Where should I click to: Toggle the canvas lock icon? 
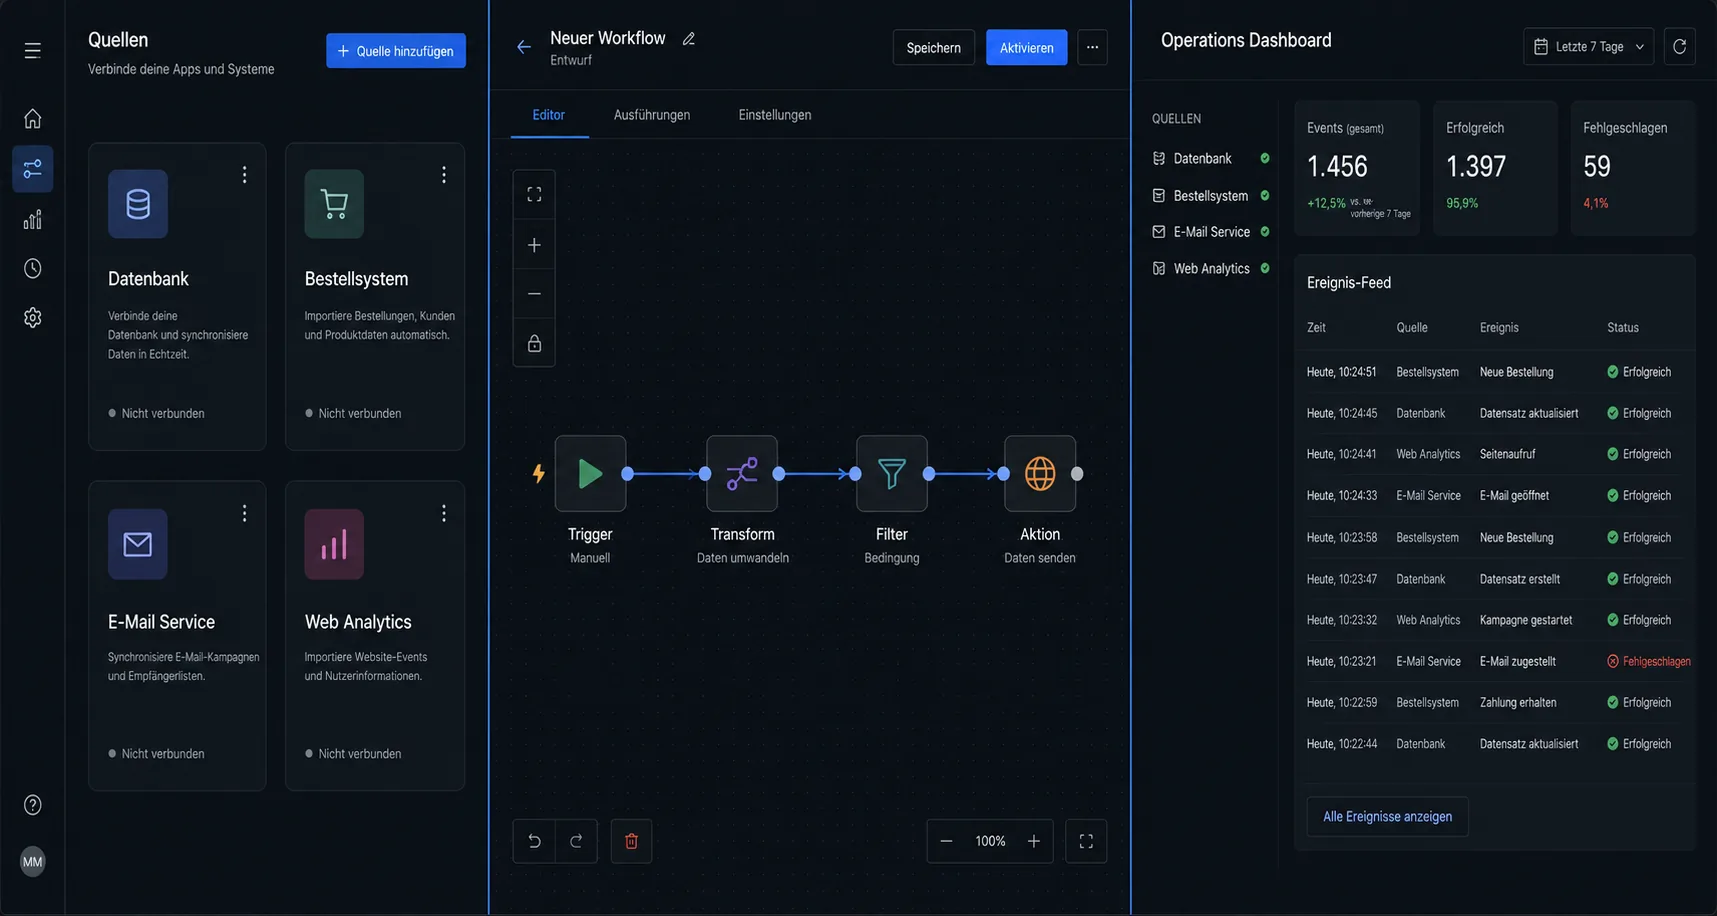(x=534, y=343)
